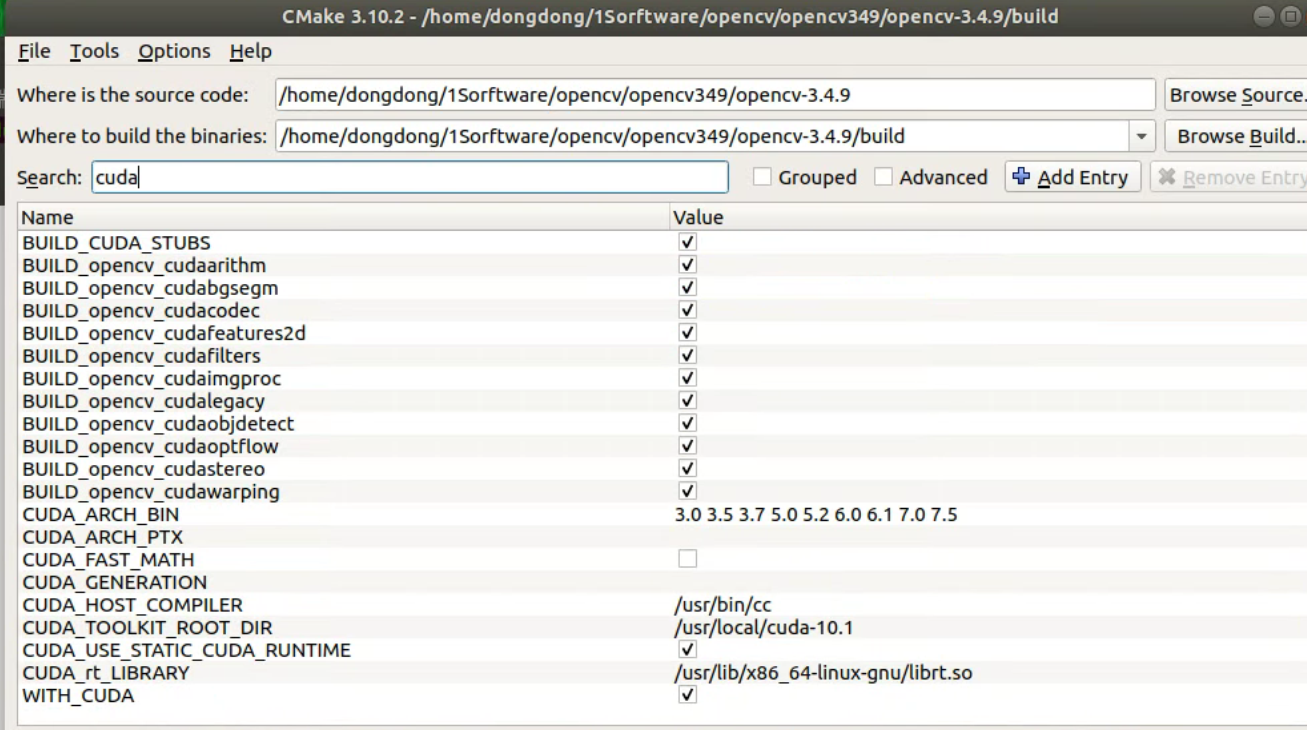Image resolution: width=1307 pixels, height=730 pixels.
Task: Uncheck BUILD_opencv_cudafilters checkbox
Action: pyautogui.click(x=687, y=355)
